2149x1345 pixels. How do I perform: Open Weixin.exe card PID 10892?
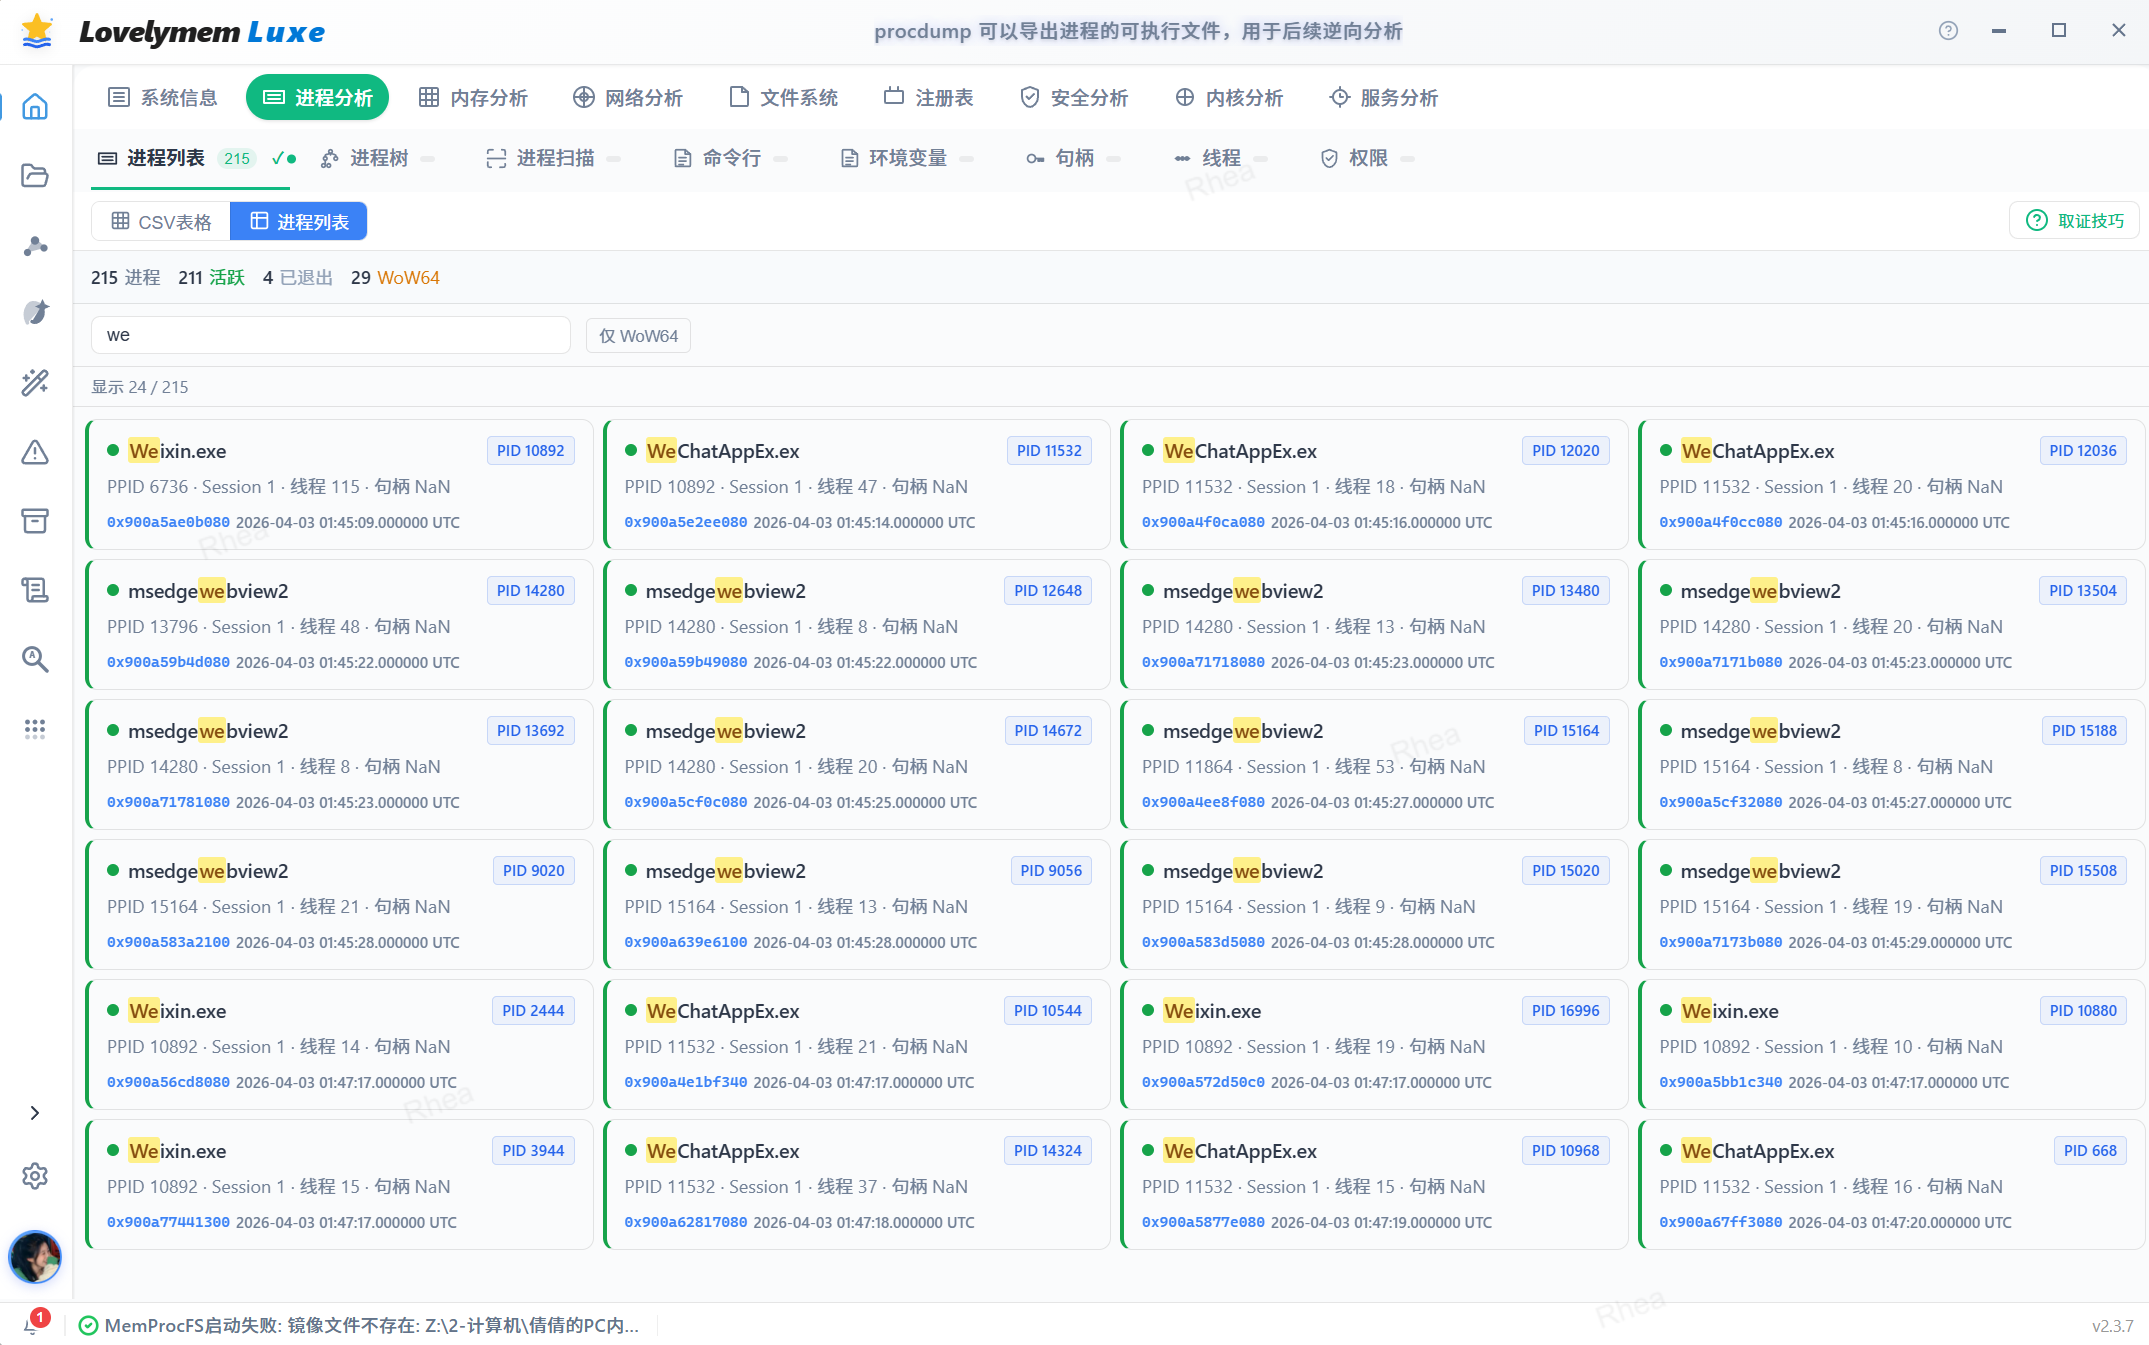pos(339,485)
